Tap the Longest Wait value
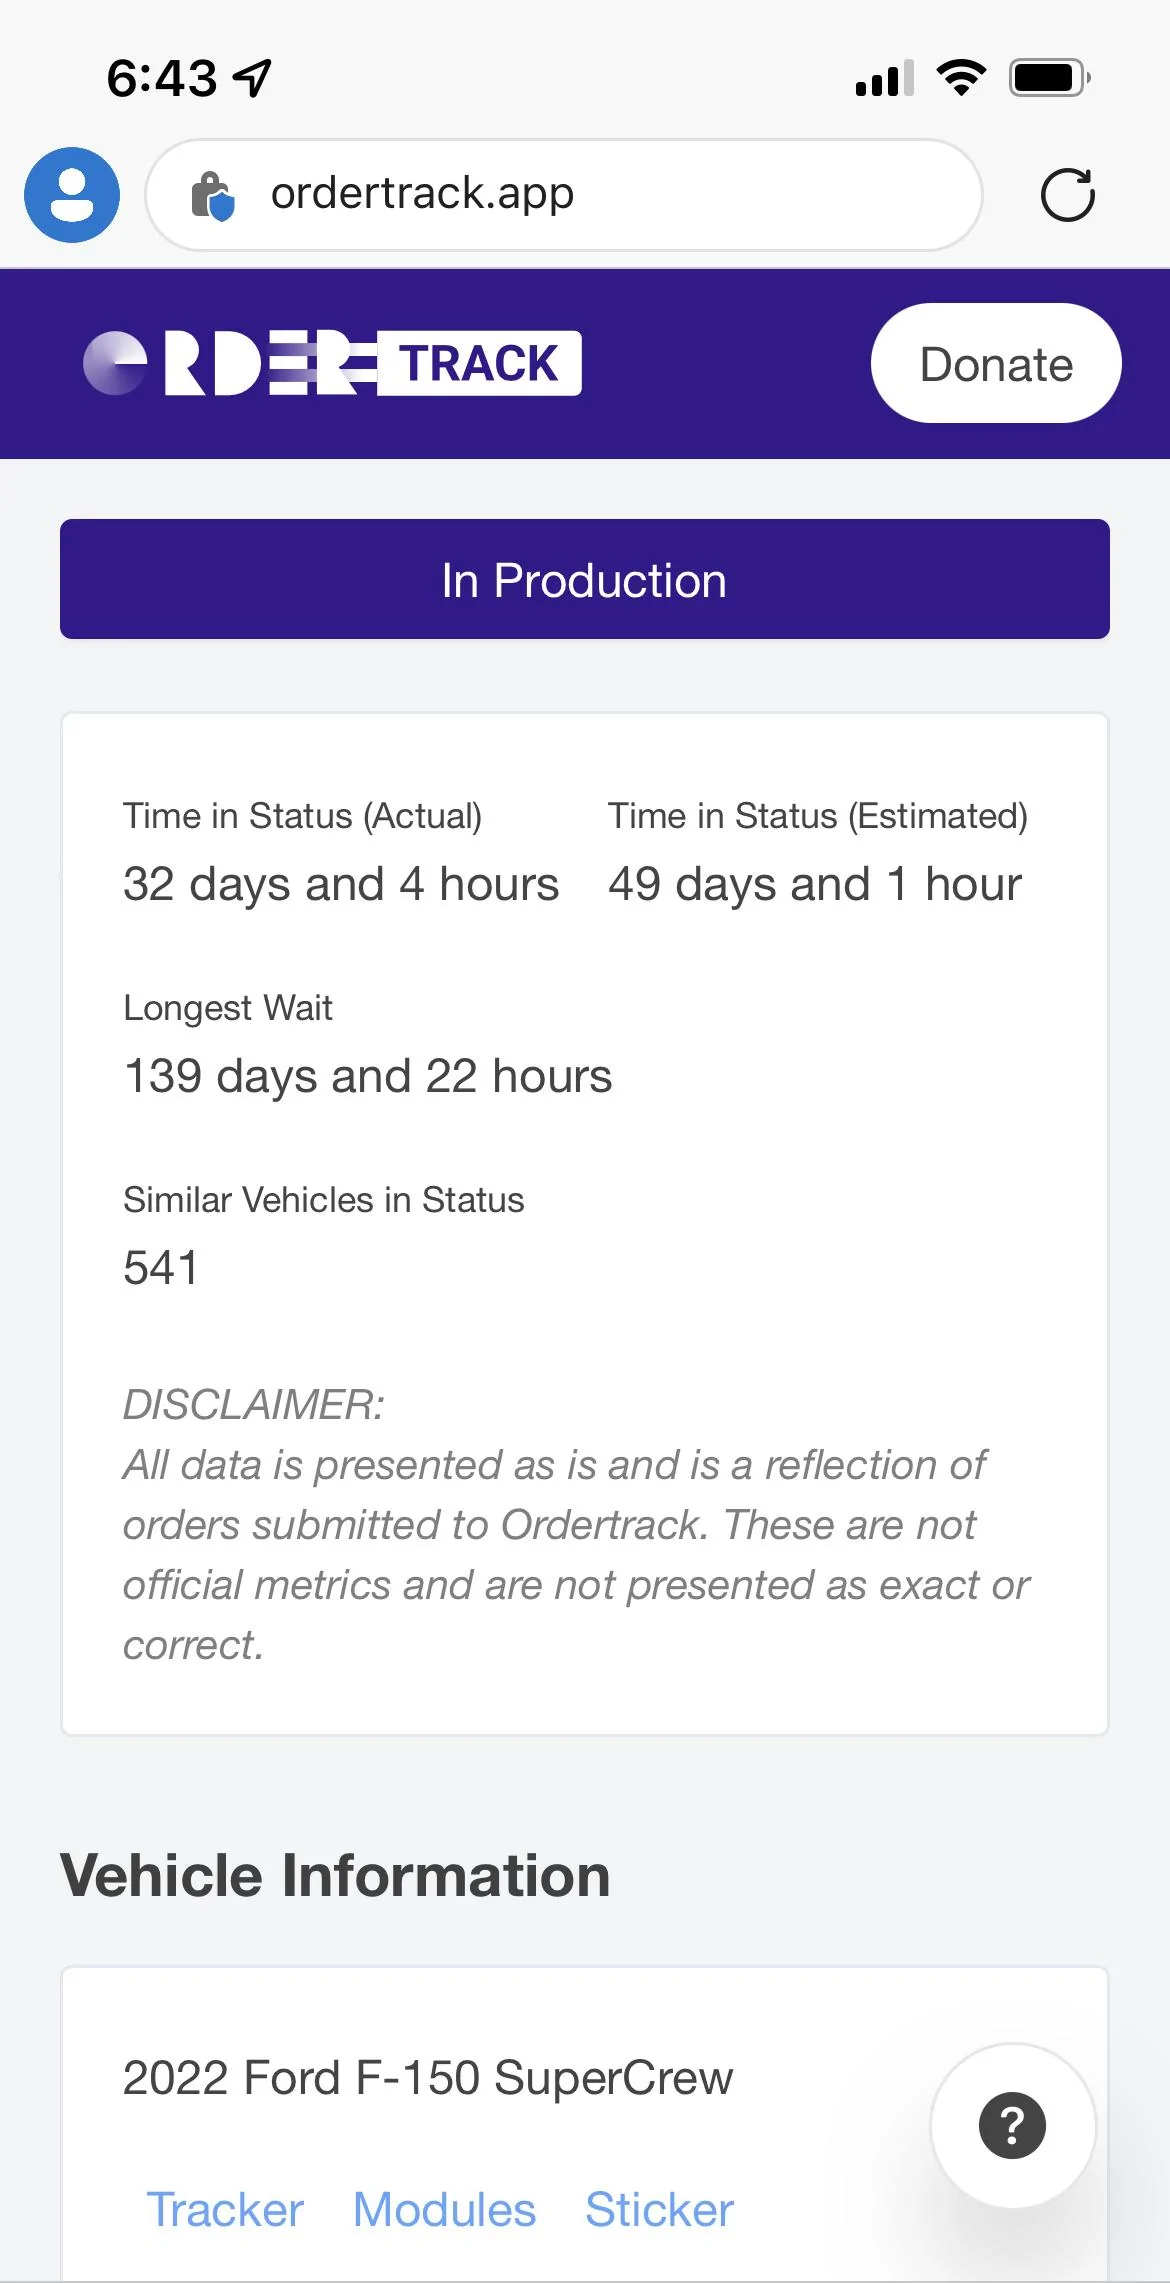1170x2283 pixels. (367, 1076)
